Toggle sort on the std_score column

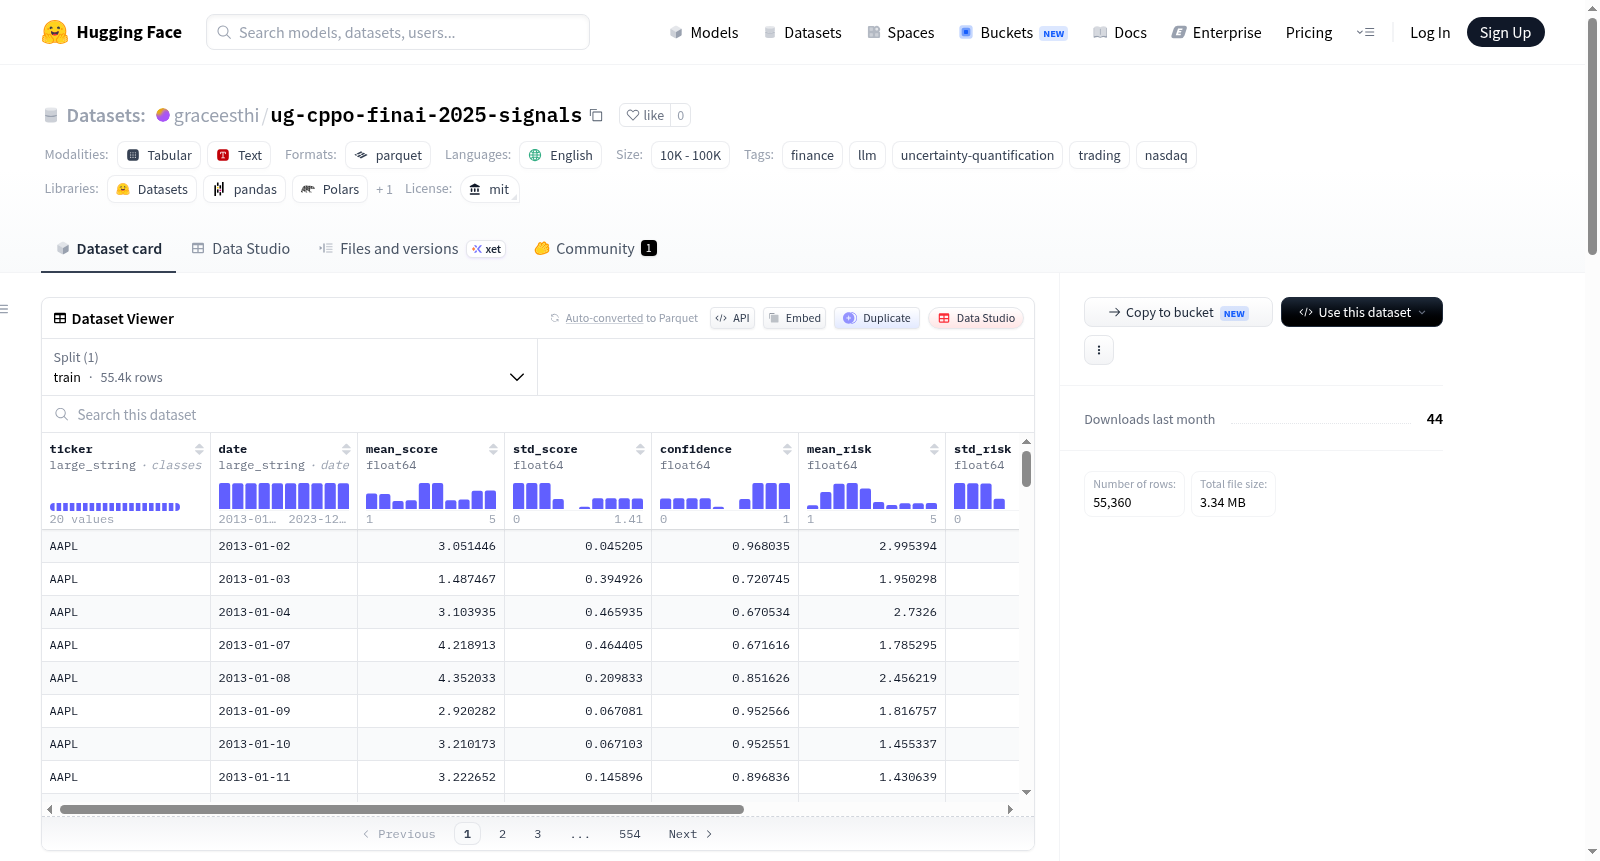click(x=640, y=449)
